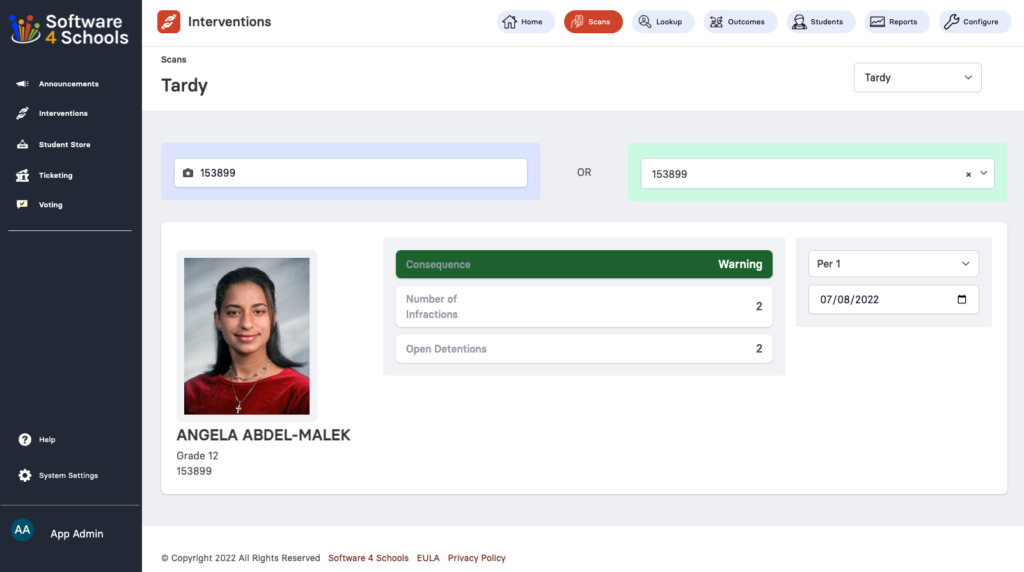Click the Grade 12 text
Viewport: 1024px width, 572px height.
pos(197,456)
